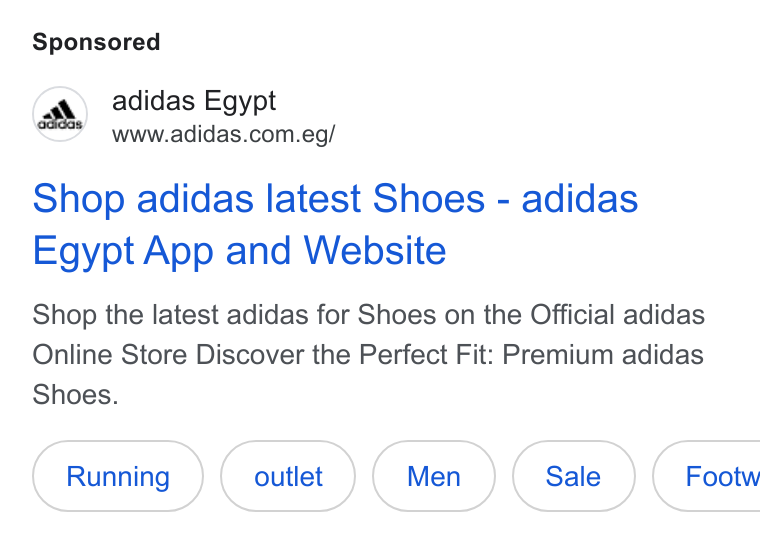This screenshot has height=544, width=760.
Task: Click the 'Shoes.' word ending the description
Action: [x=76, y=394]
